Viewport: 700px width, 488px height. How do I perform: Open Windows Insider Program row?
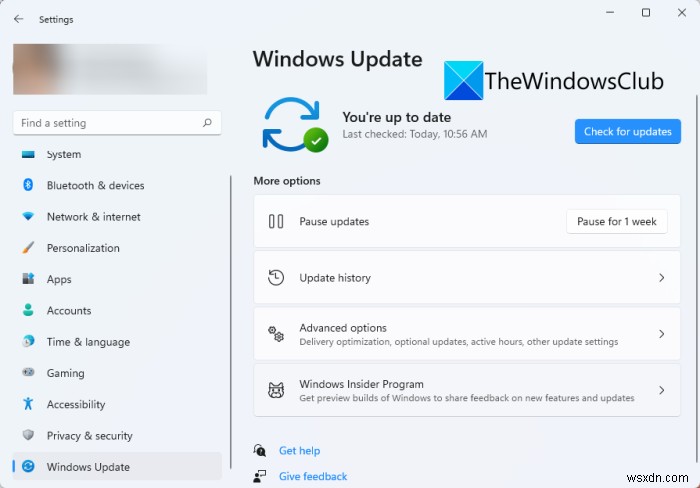467,390
